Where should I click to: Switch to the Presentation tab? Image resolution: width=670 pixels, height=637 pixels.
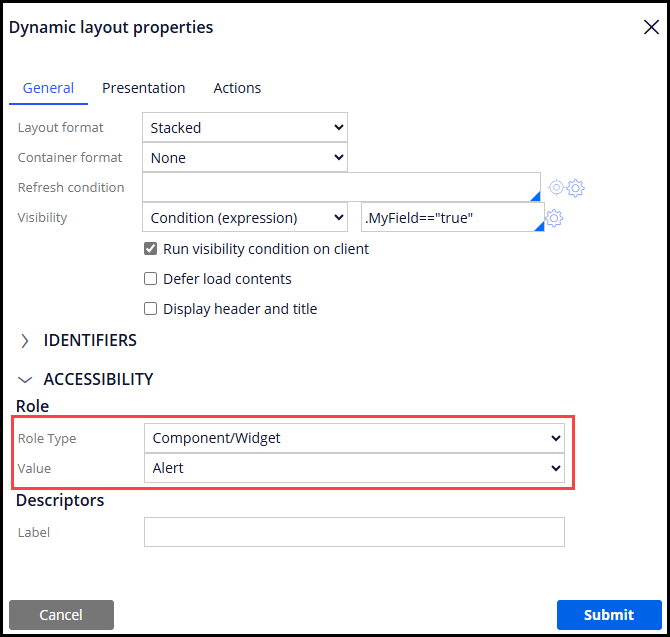tap(144, 88)
